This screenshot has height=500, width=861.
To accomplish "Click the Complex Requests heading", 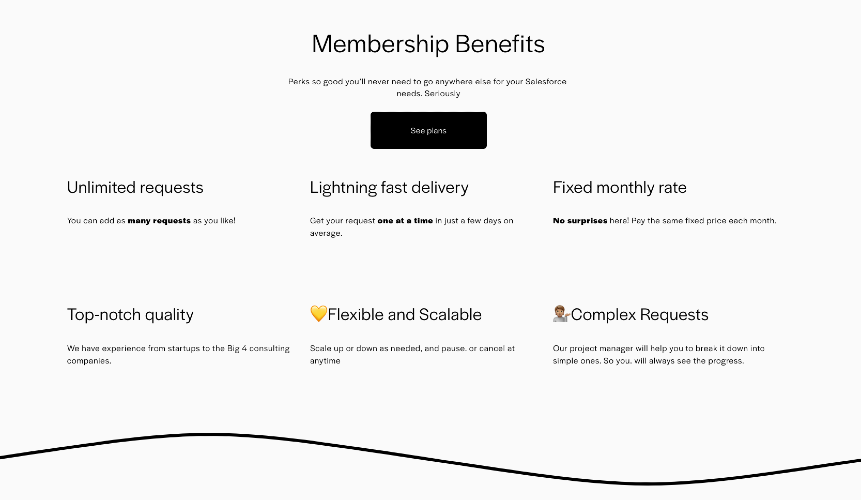I will tap(640, 314).
